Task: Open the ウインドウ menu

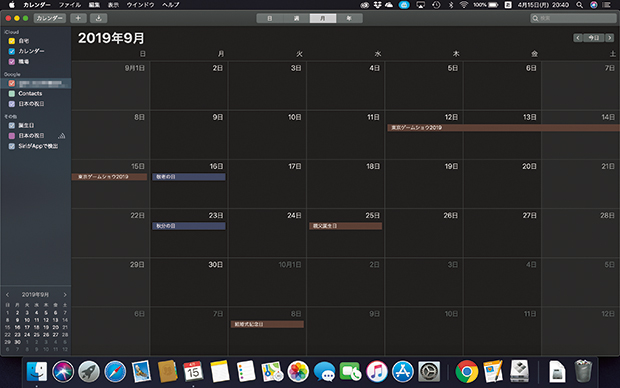Action: [140, 5]
